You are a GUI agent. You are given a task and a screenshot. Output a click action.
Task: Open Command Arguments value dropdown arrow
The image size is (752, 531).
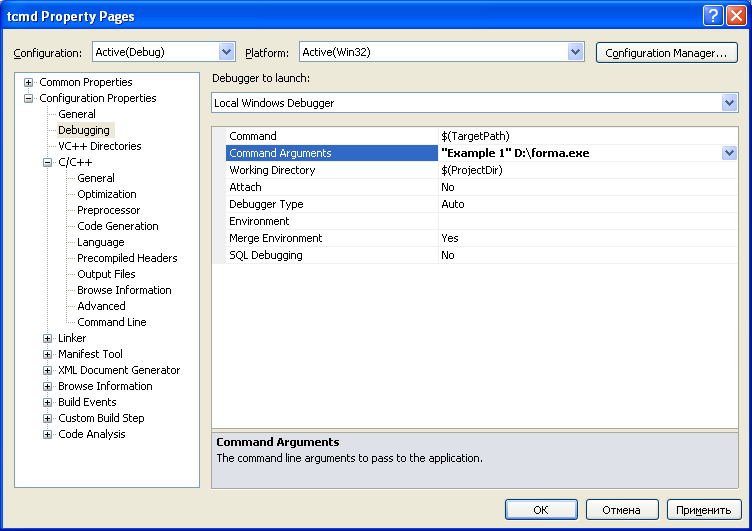(729, 153)
